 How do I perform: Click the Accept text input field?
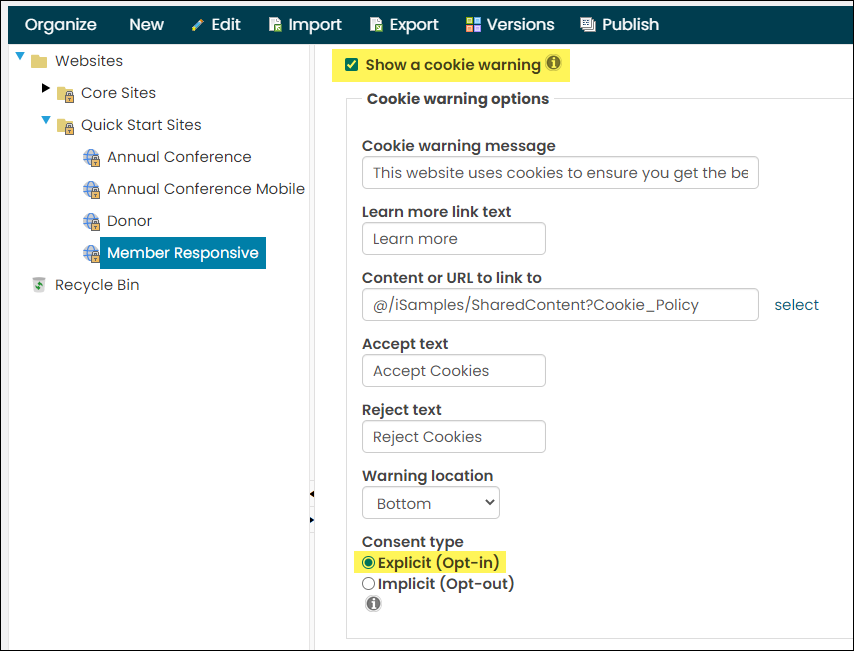(x=454, y=370)
